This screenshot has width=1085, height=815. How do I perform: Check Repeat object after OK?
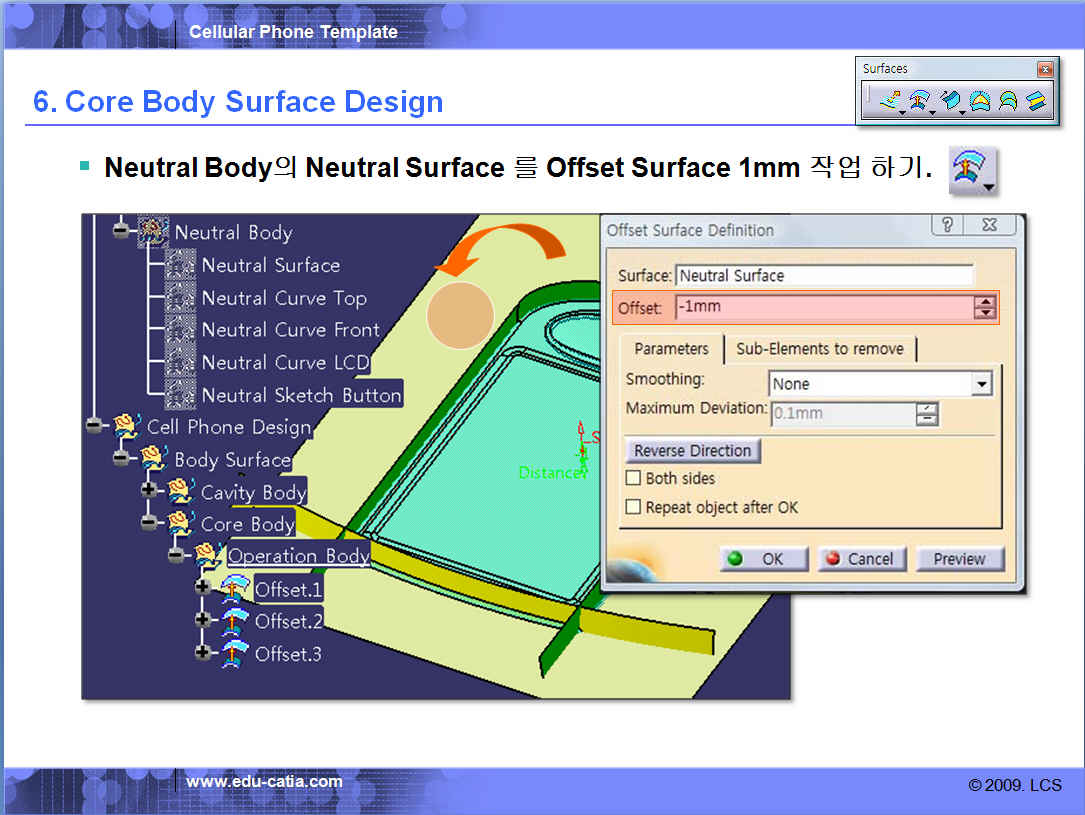tap(633, 507)
